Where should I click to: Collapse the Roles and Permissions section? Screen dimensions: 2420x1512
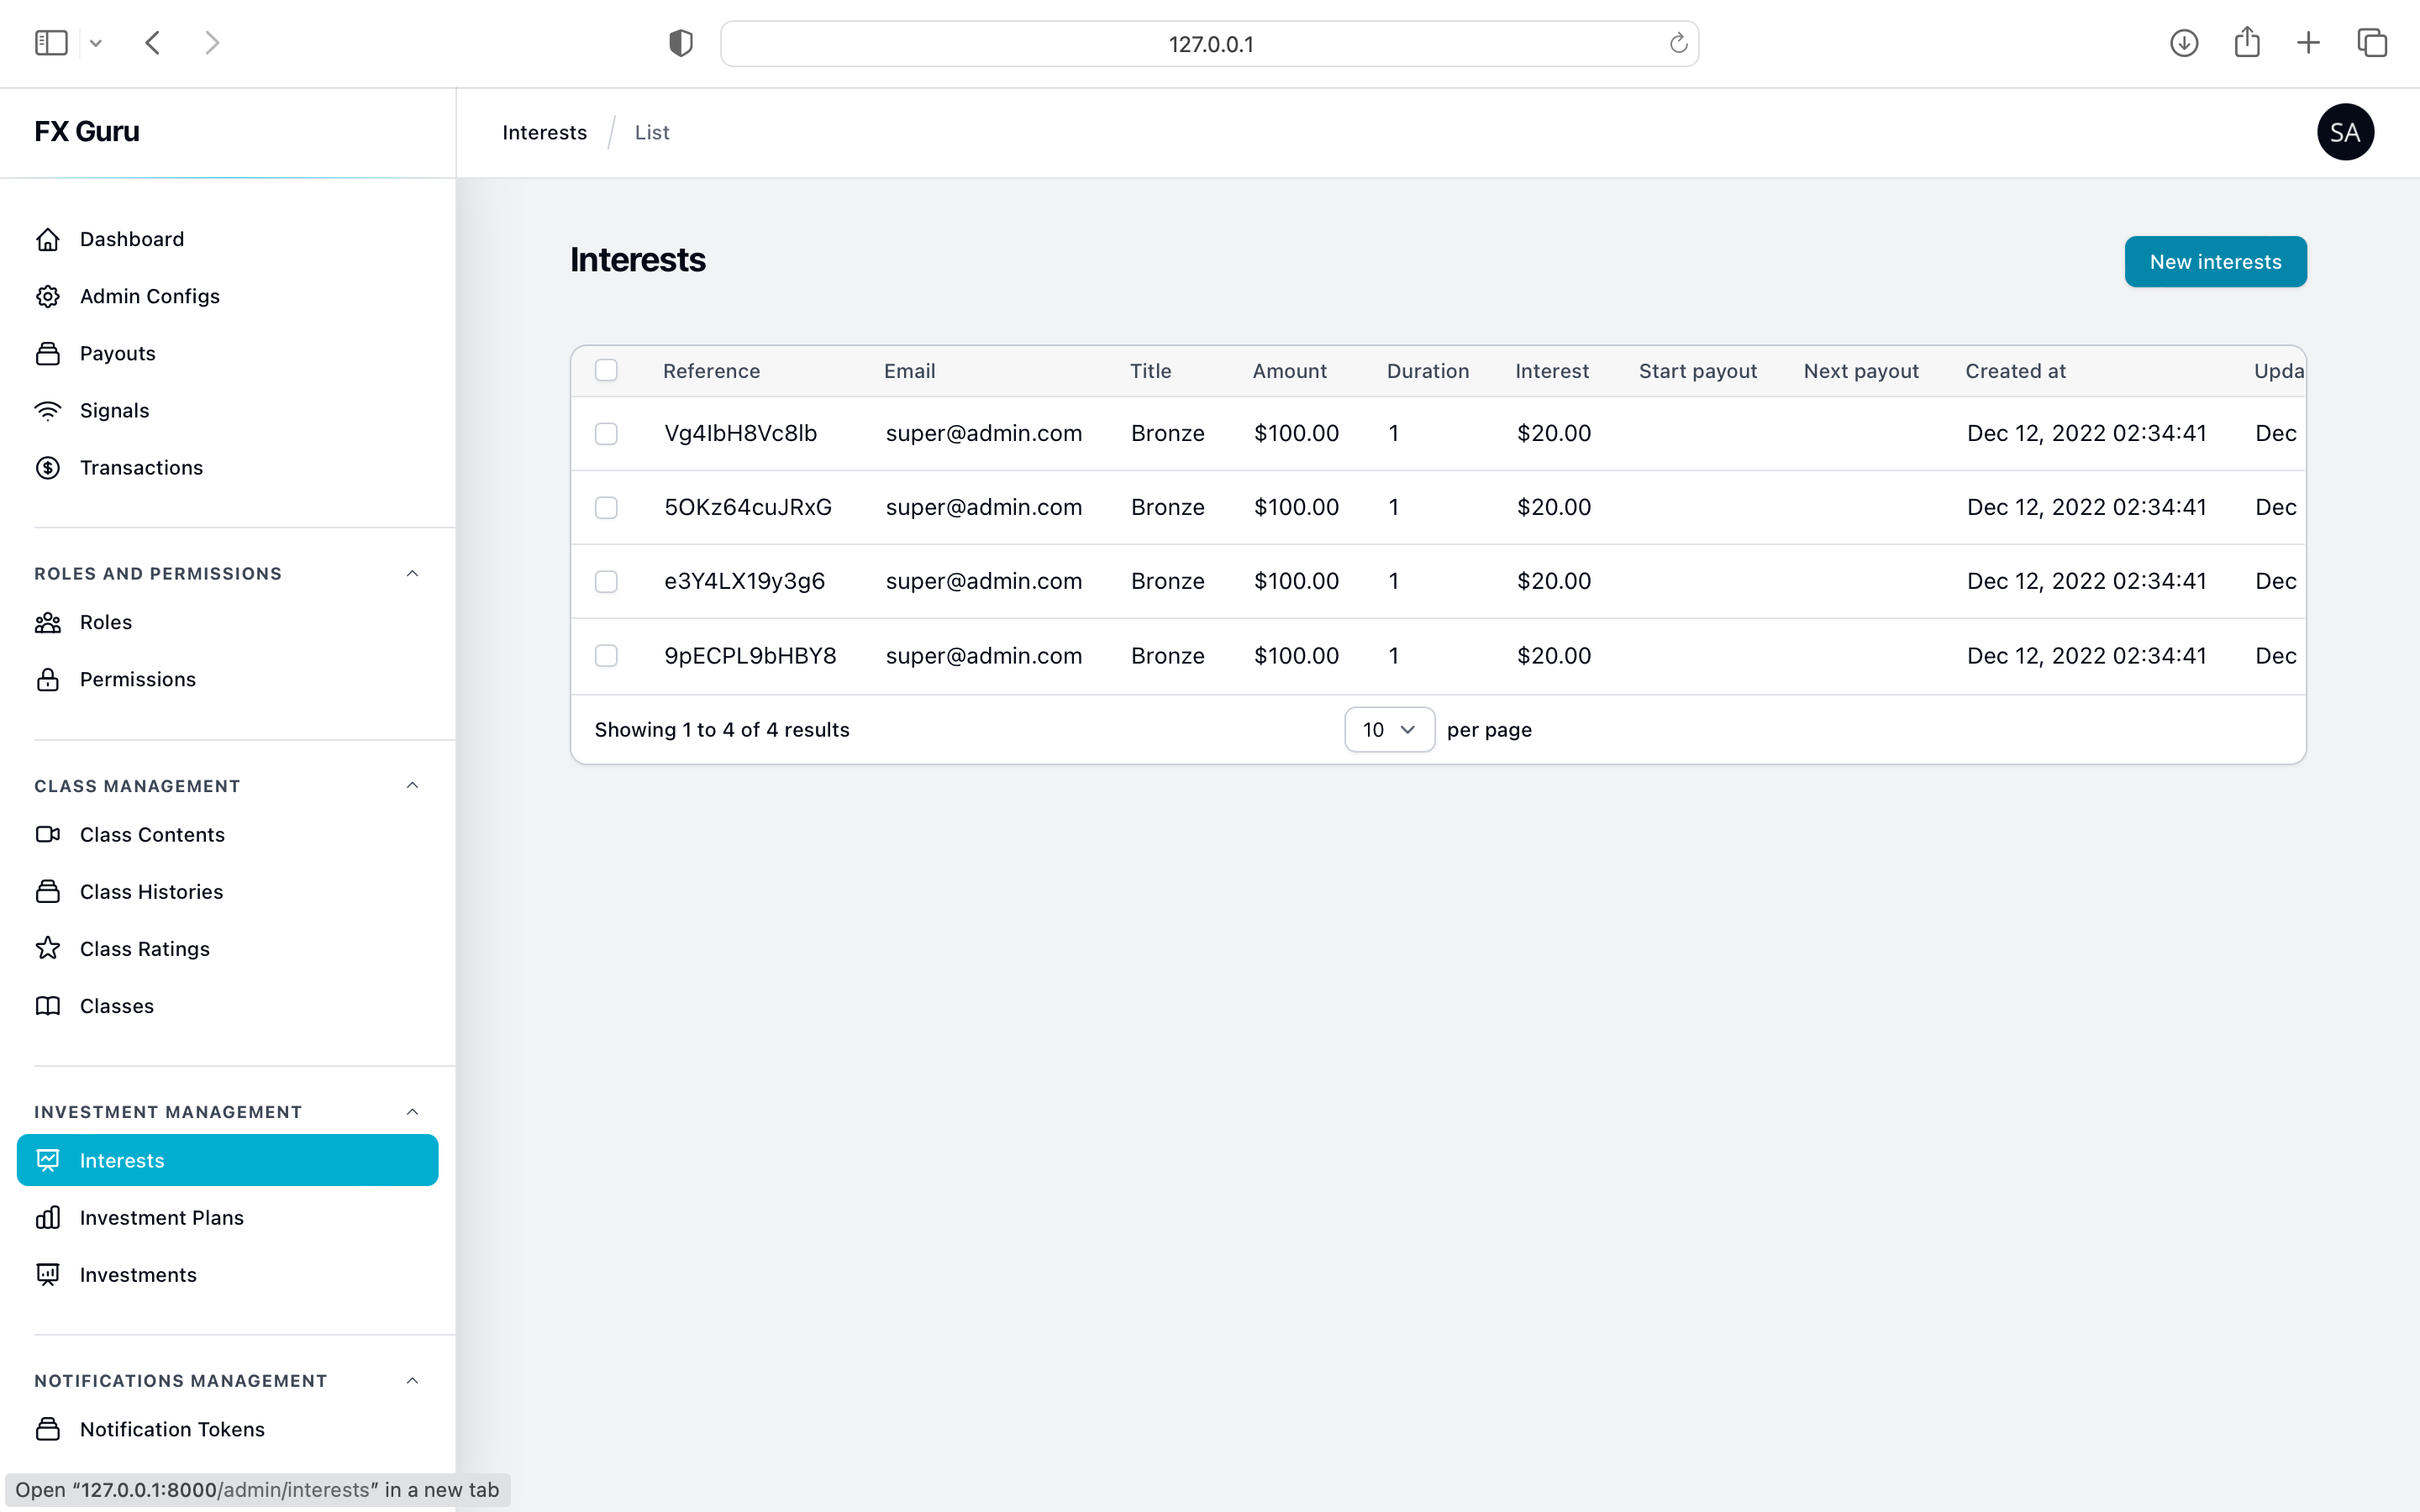click(x=412, y=574)
